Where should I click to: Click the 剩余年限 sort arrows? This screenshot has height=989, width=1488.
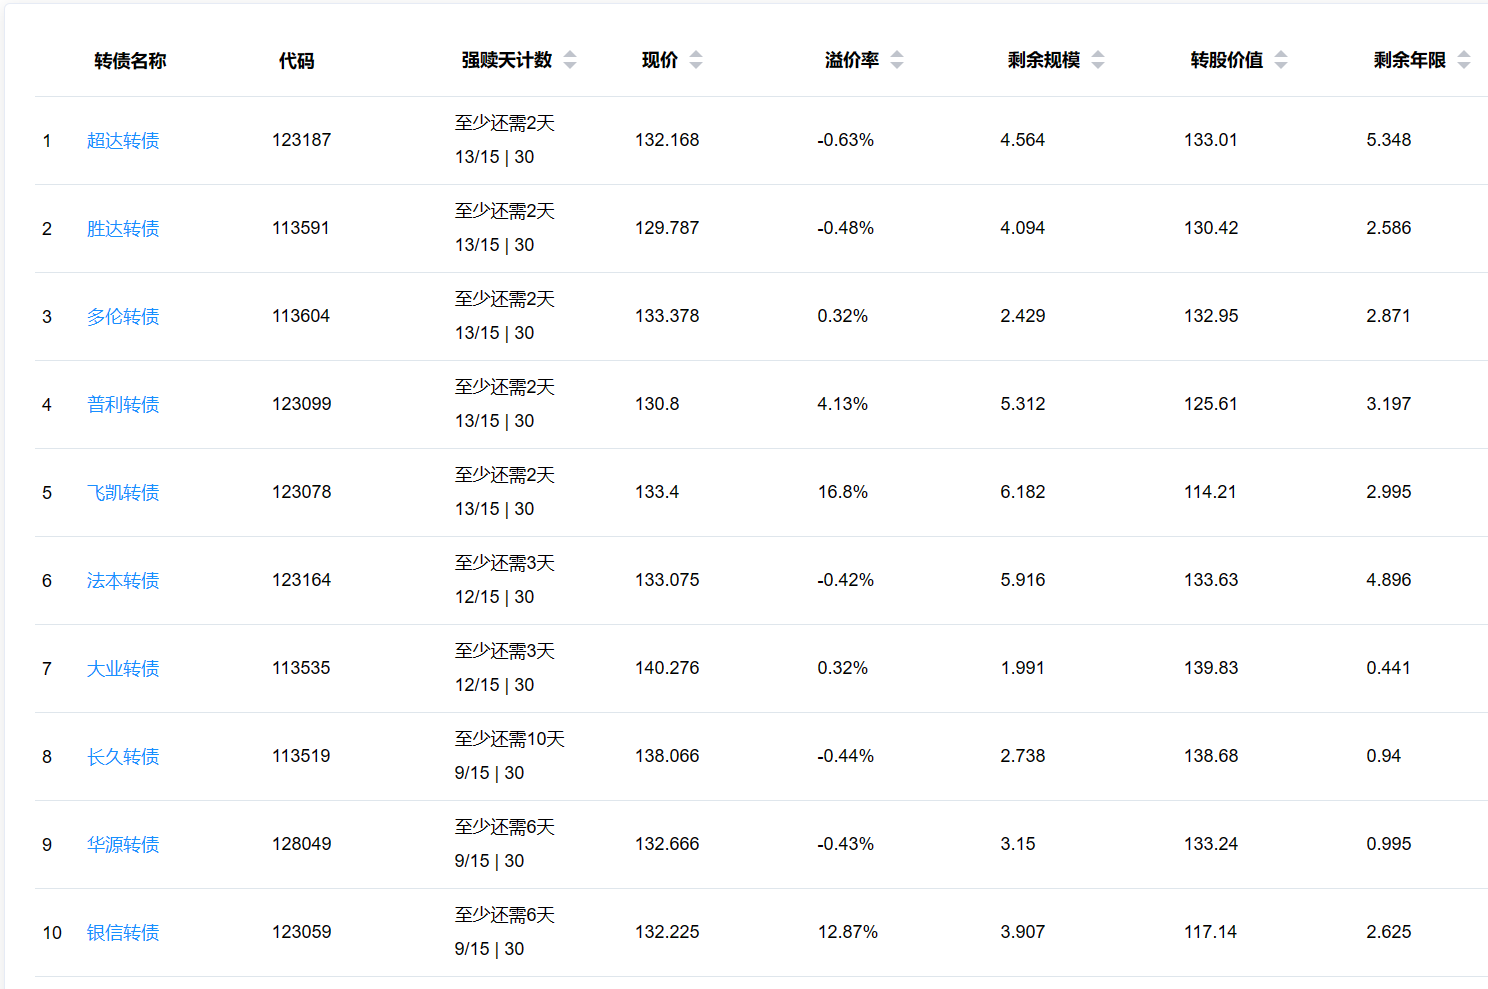tap(1464, 60)
